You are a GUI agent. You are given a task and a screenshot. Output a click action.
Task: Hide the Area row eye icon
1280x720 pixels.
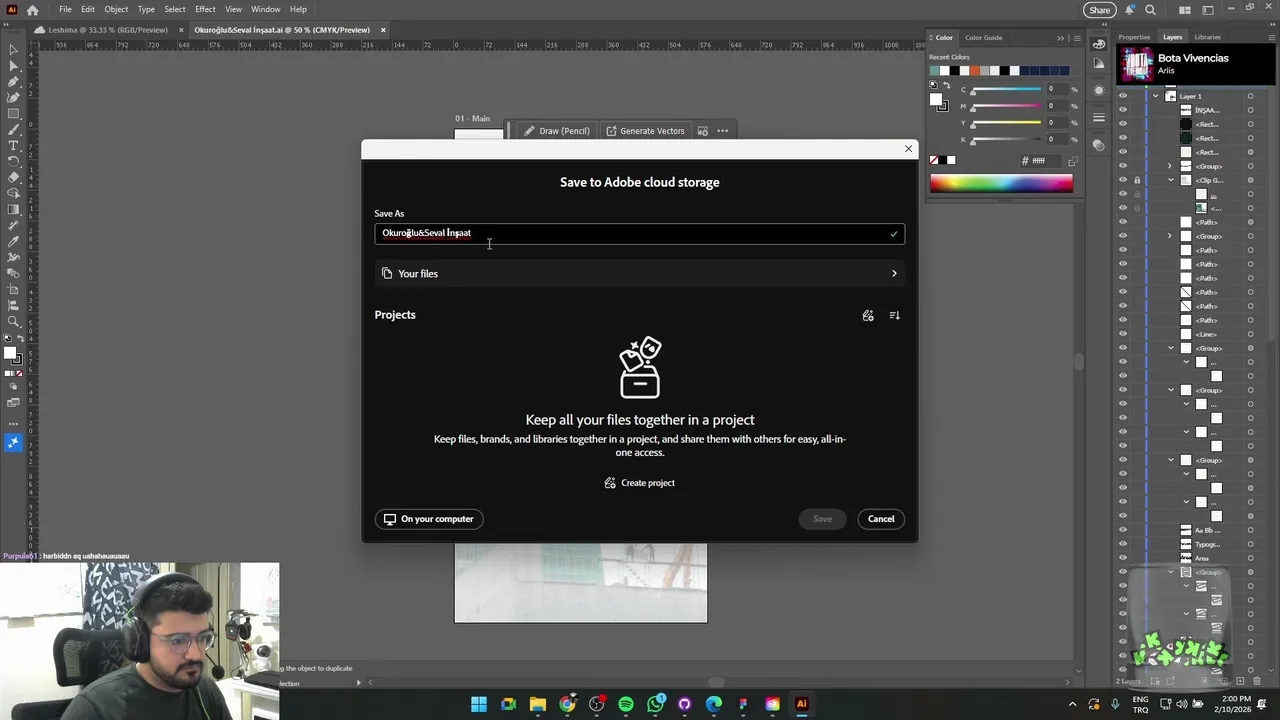tap(1122, 558)
